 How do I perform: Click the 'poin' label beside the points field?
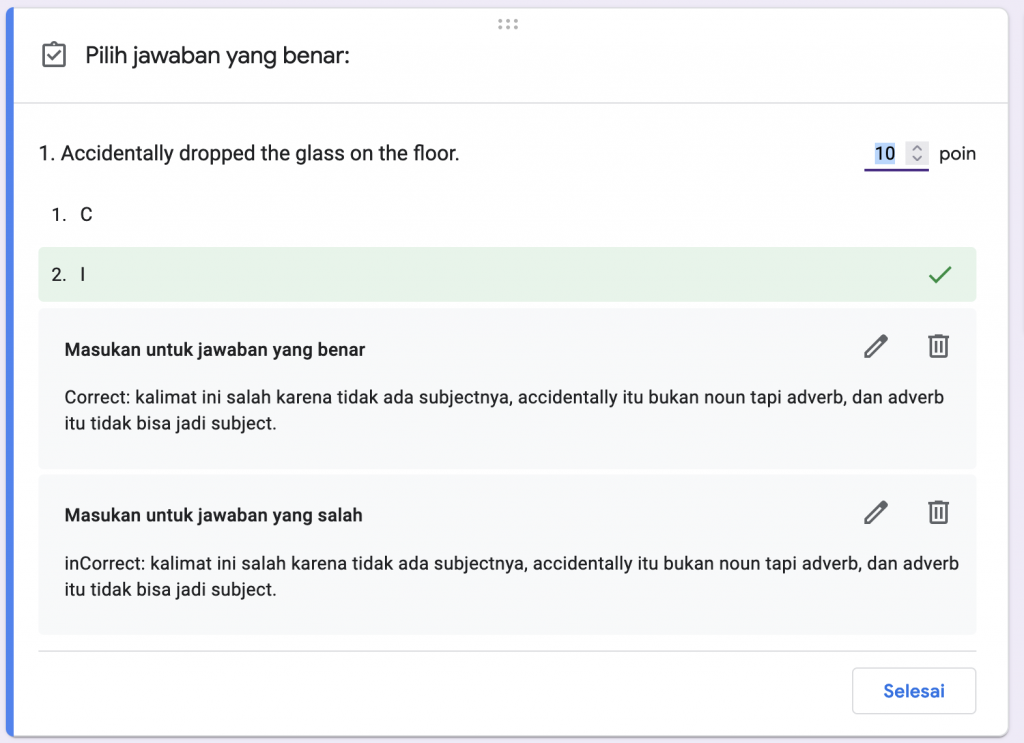pyautogui.click(x=957, y=154)
